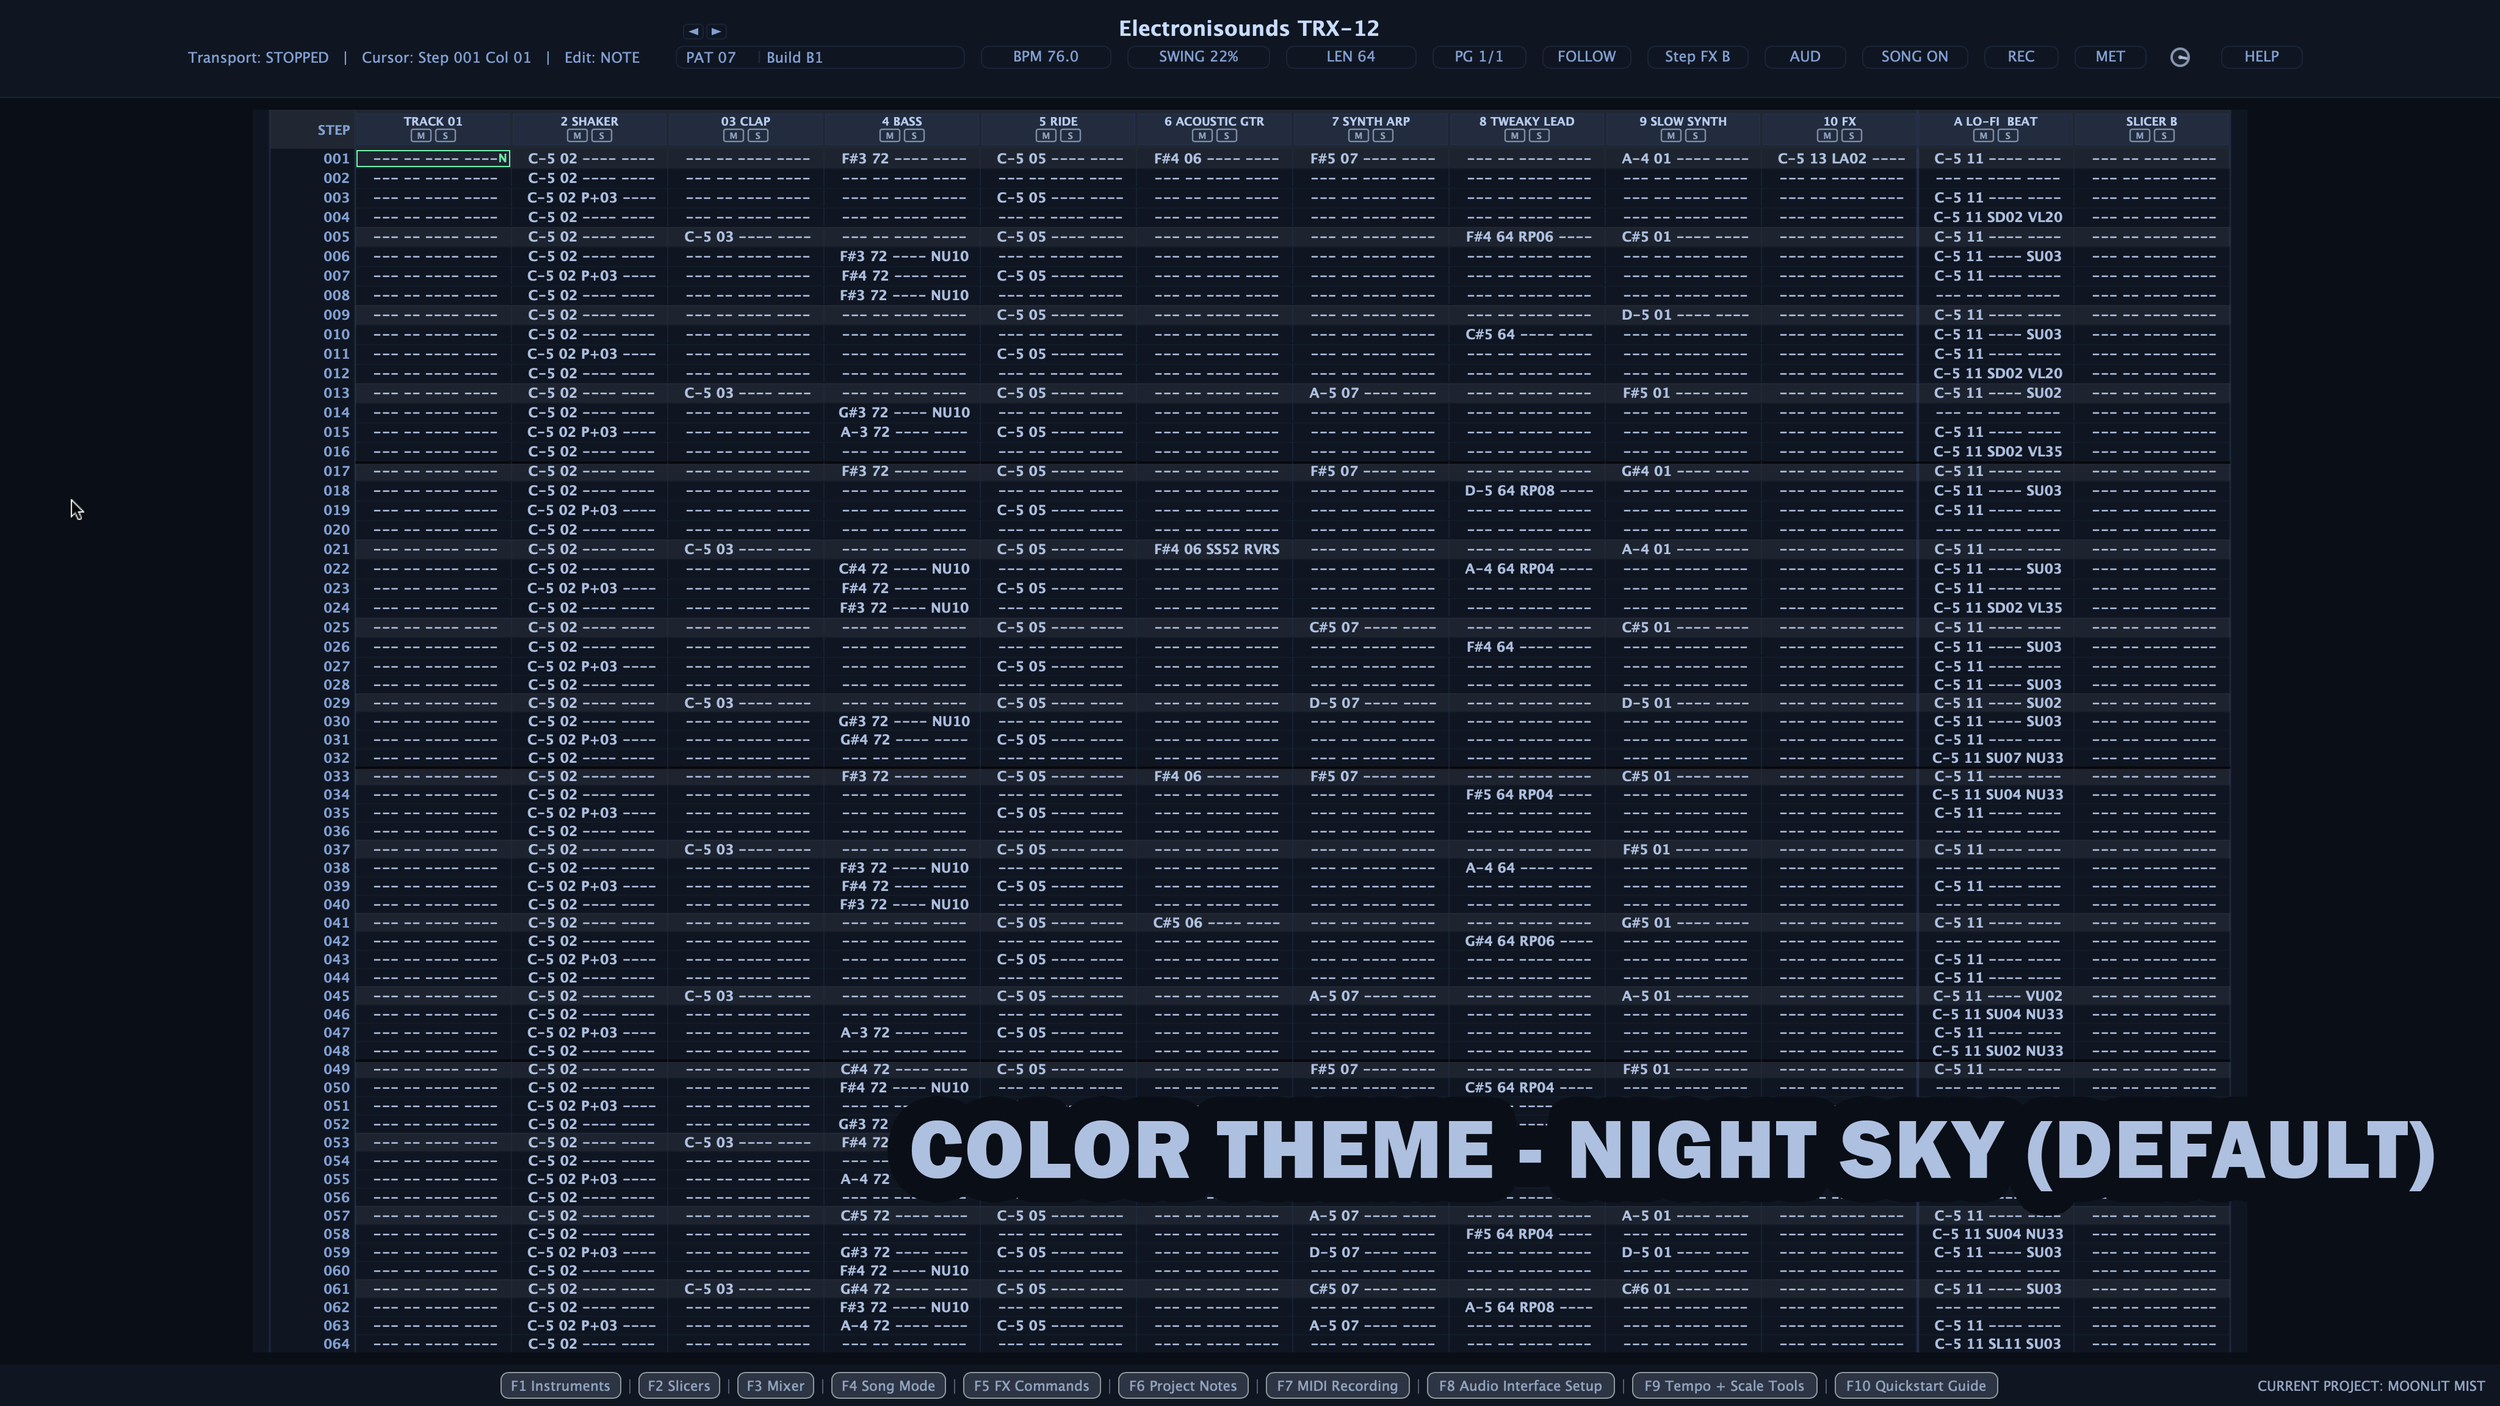Solo the A LO-FI BEAT track
Viewport: 2500px width, 1406px height.
tap(2007, 136)
